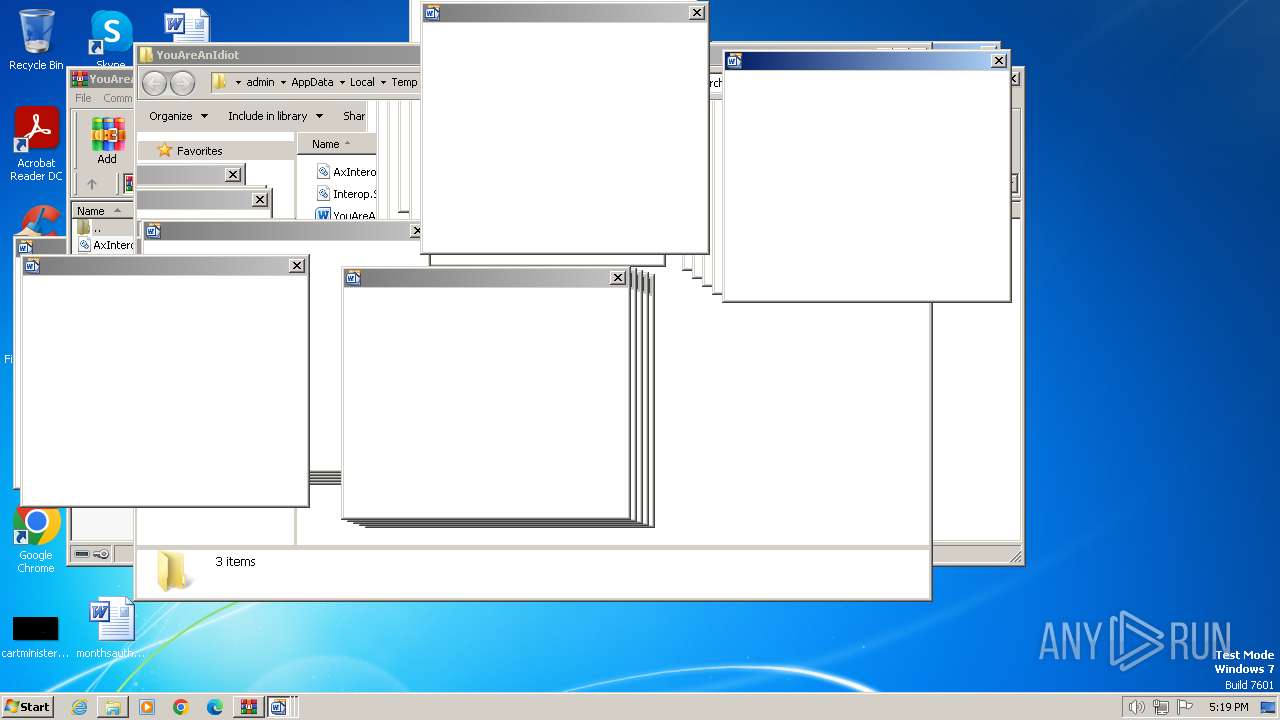Launch Chrome from the taskbar
This screenshot has width=1280, height=720.
181,707
